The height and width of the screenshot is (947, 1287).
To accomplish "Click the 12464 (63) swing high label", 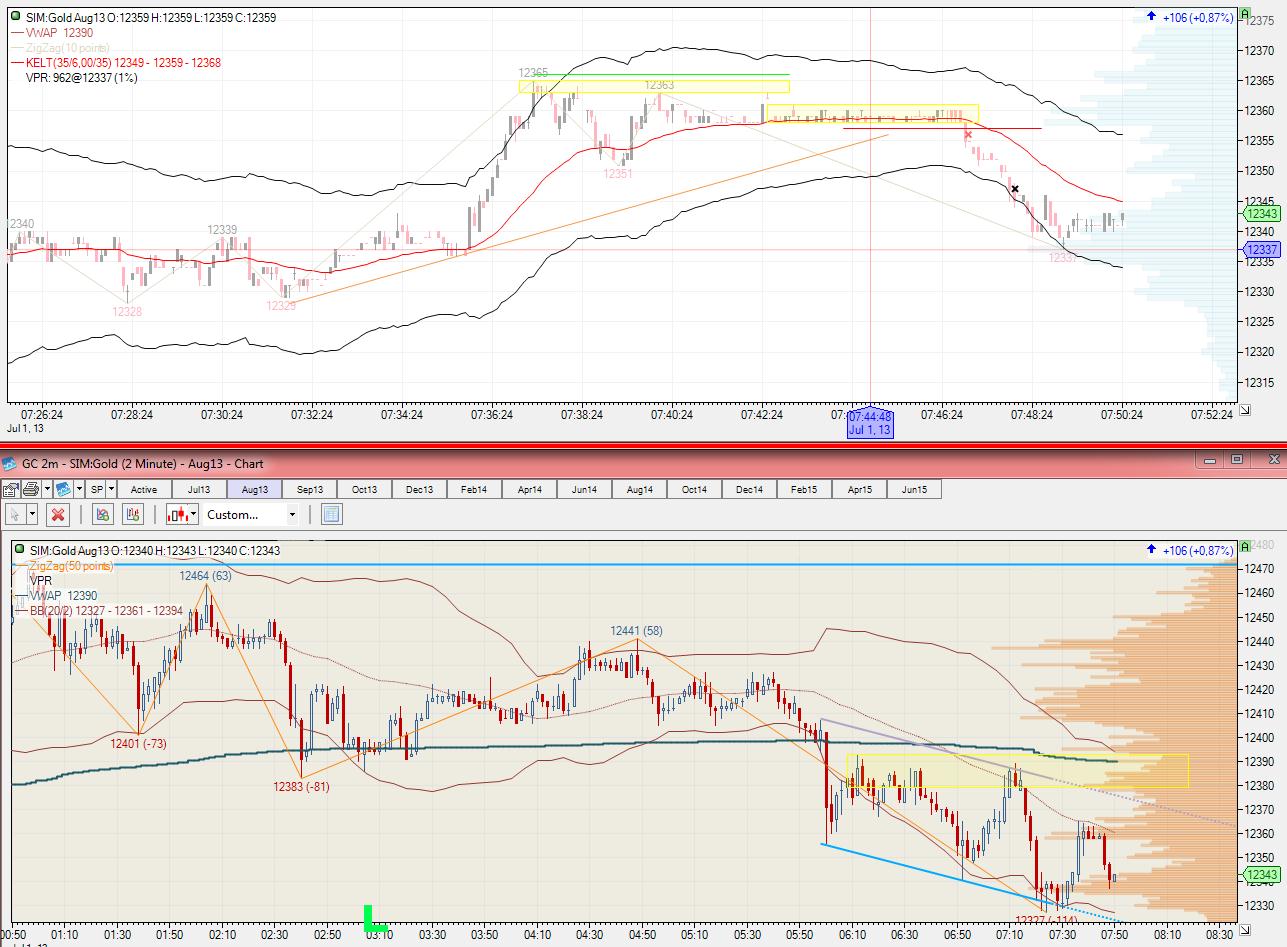I will click(205, 575).
